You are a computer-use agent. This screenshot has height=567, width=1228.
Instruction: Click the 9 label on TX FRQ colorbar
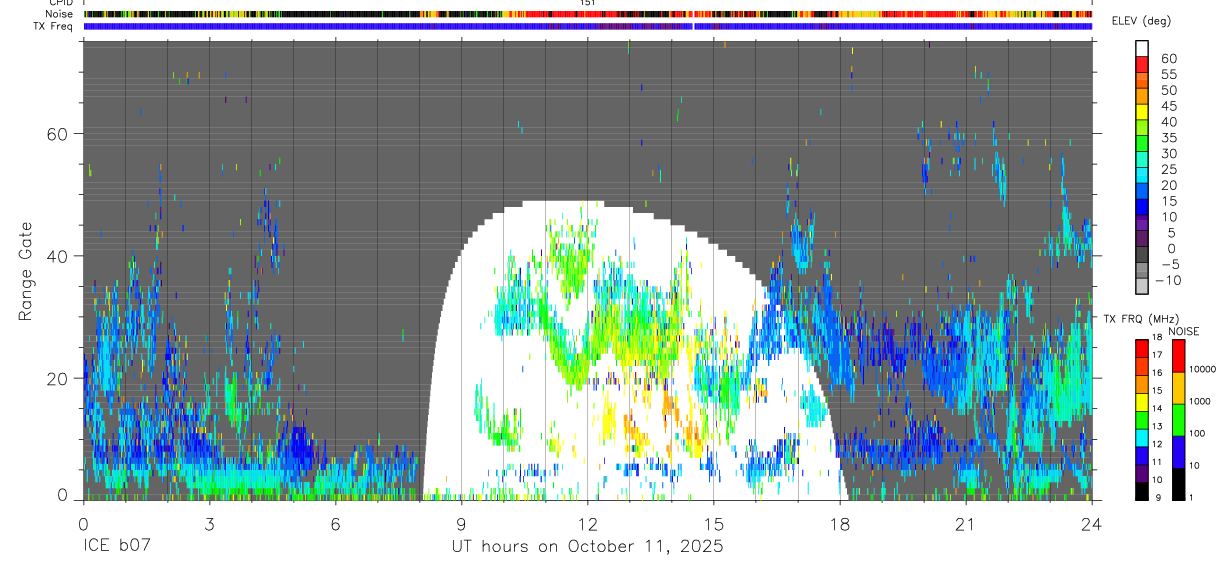(1156, 498)
